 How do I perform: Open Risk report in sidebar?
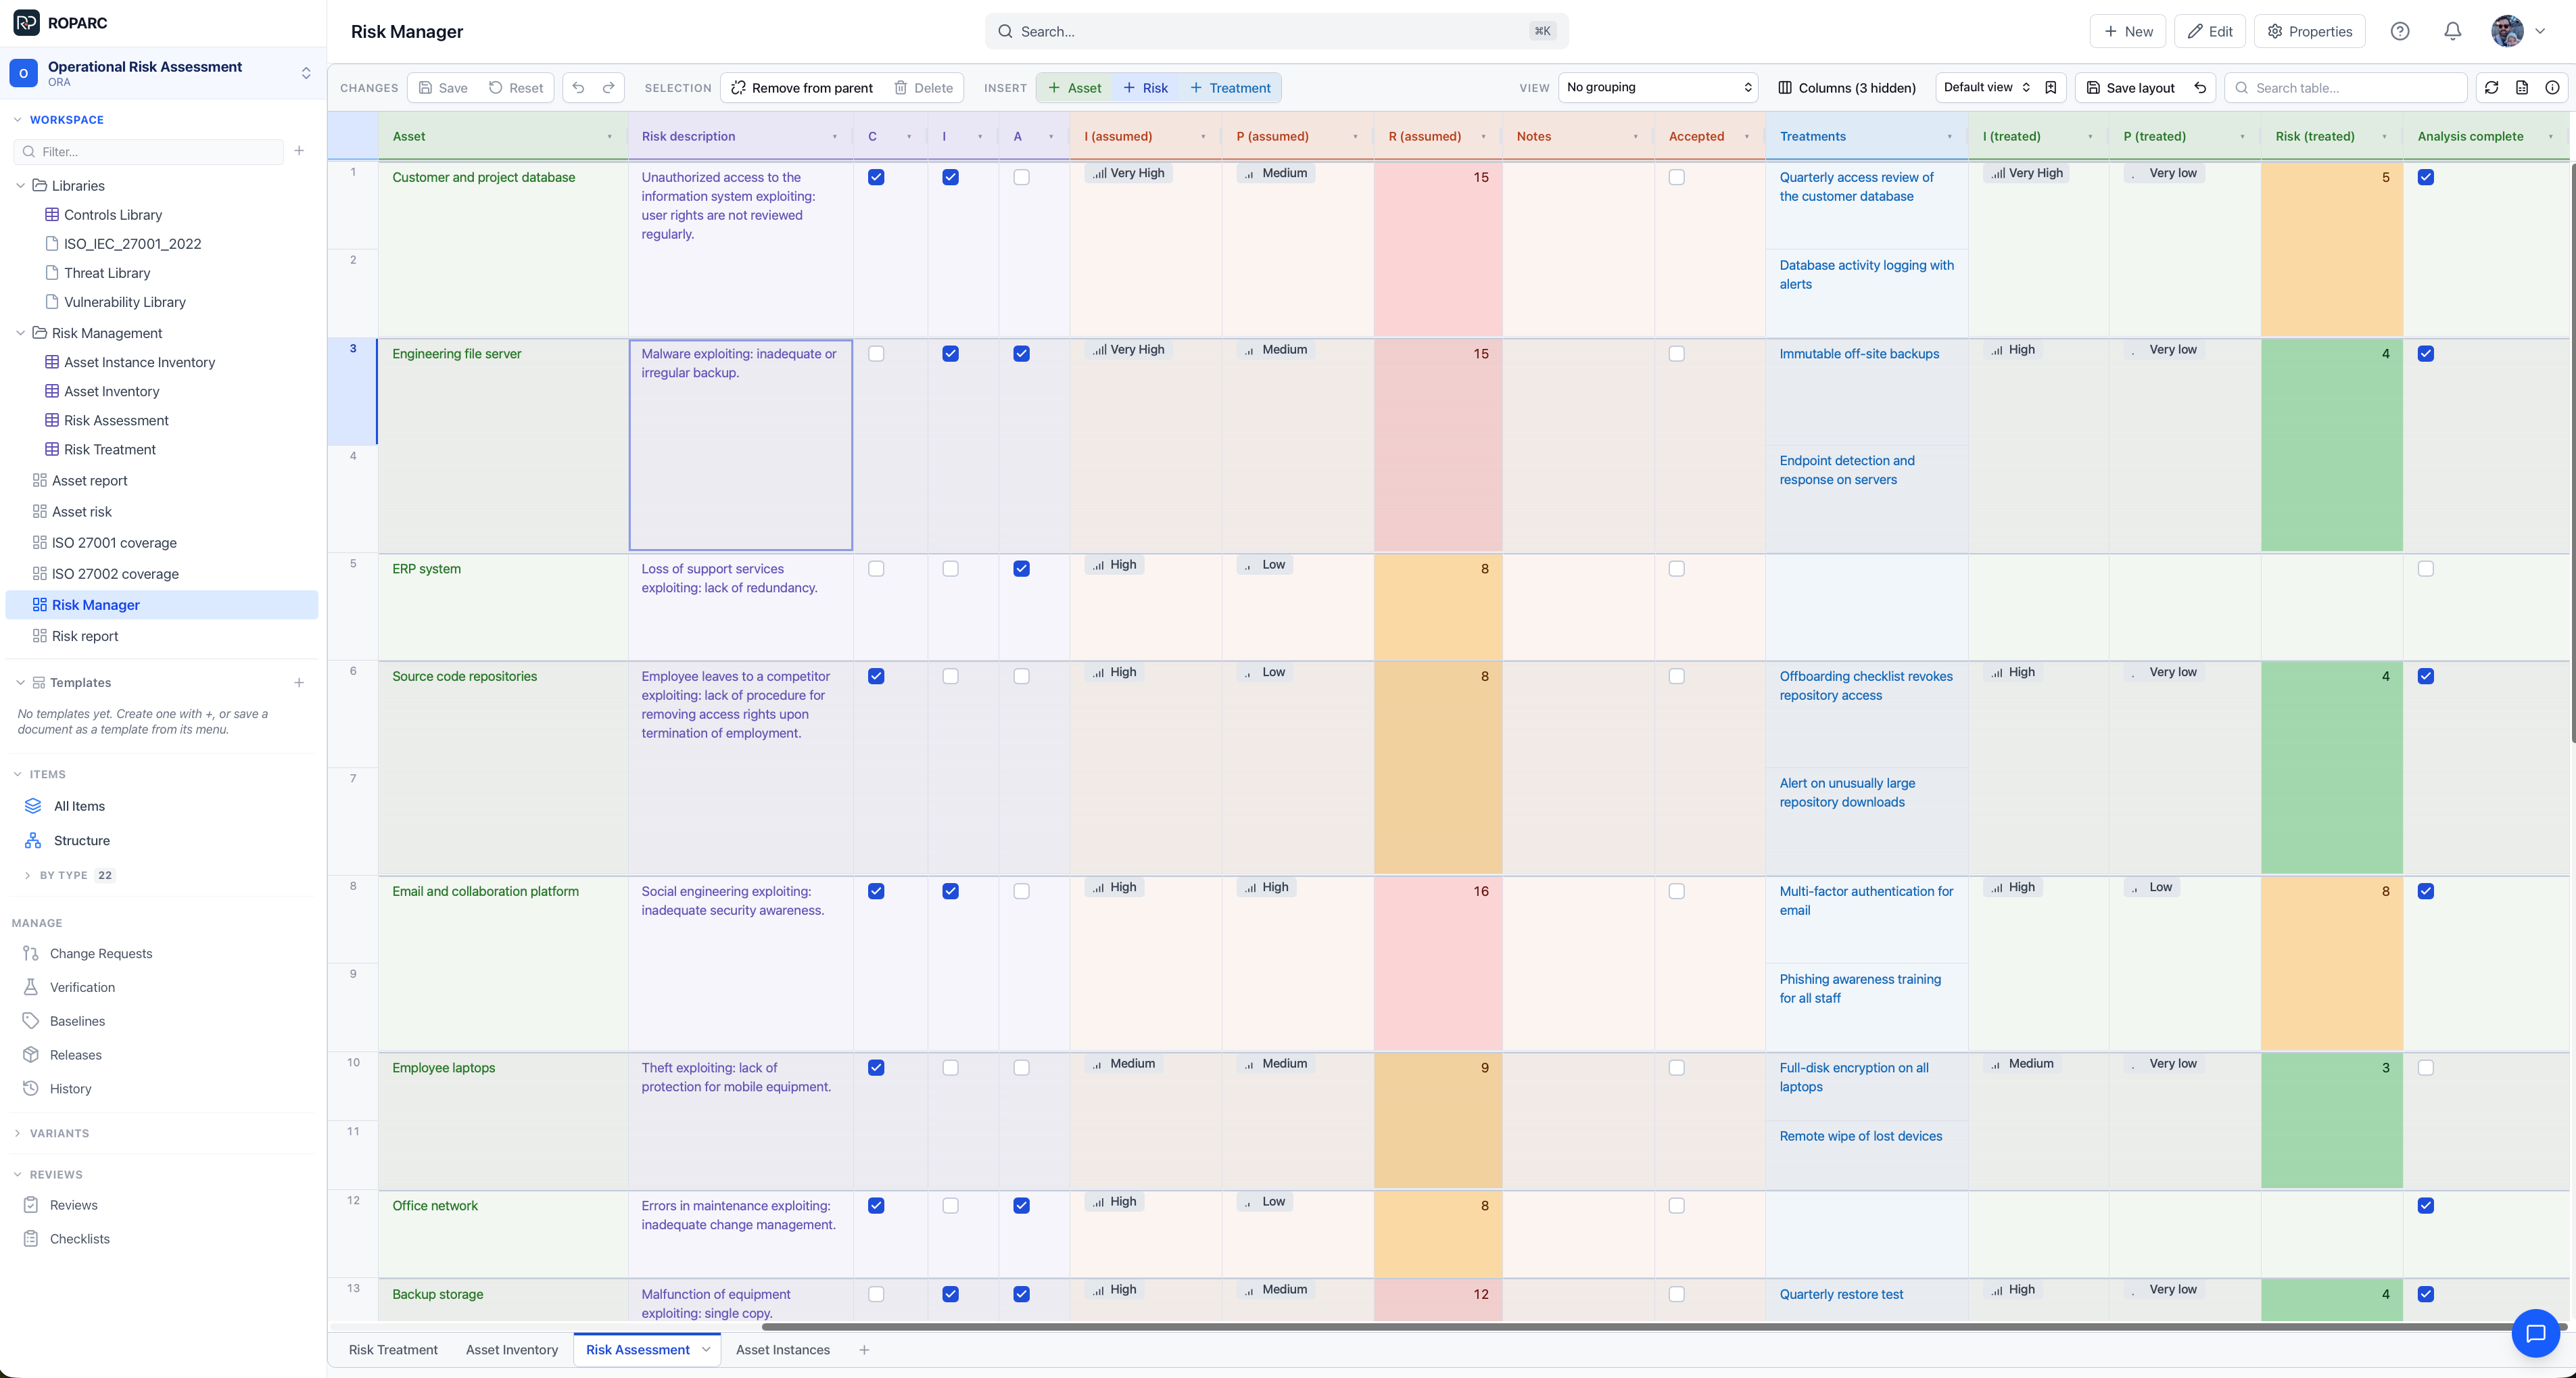85,636
